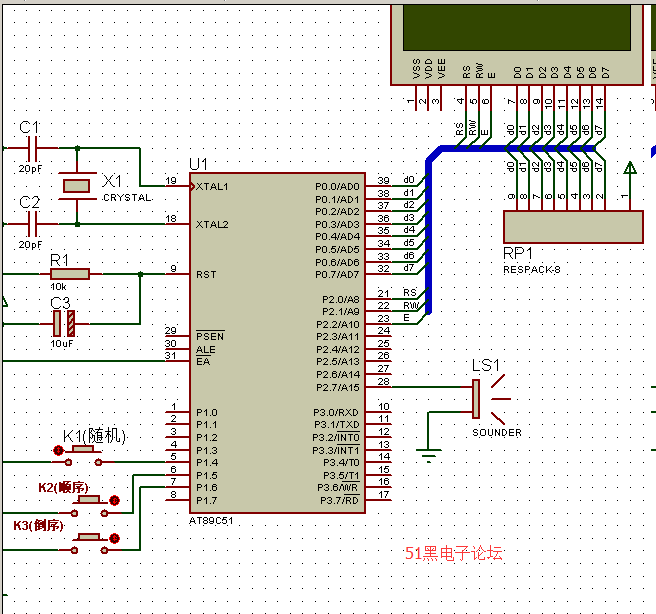Select resistor R1 body
Image resolution: width=656 pixels, height=614 pixels.
point(70,274)
